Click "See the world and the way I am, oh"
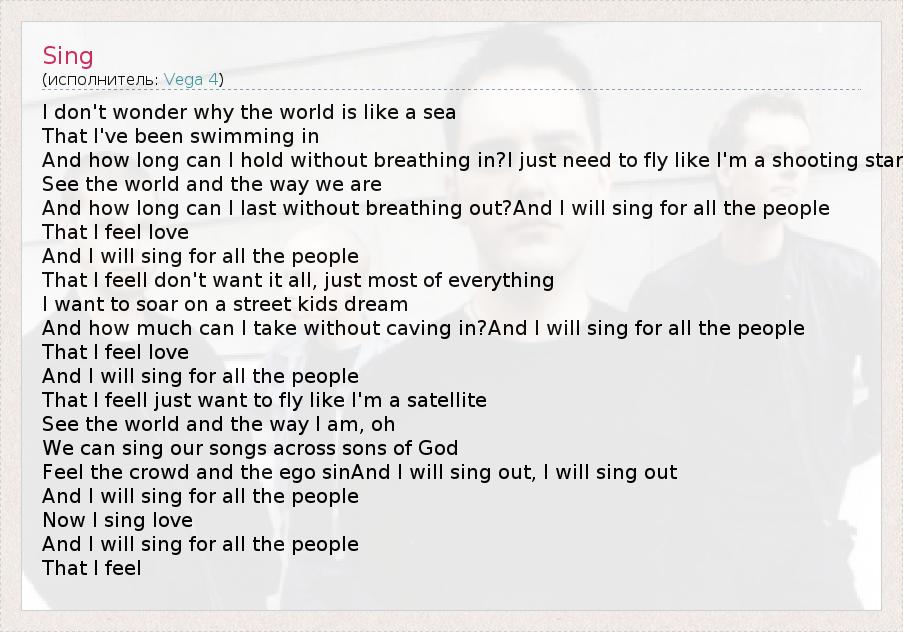This screenshot has width=903, height=632. 219,424
